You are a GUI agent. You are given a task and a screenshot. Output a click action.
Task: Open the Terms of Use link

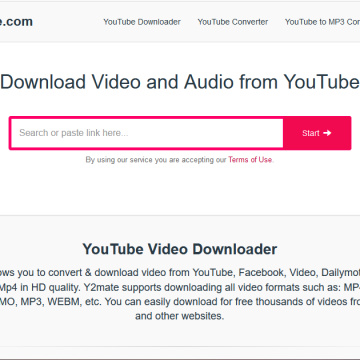[250, 160]
